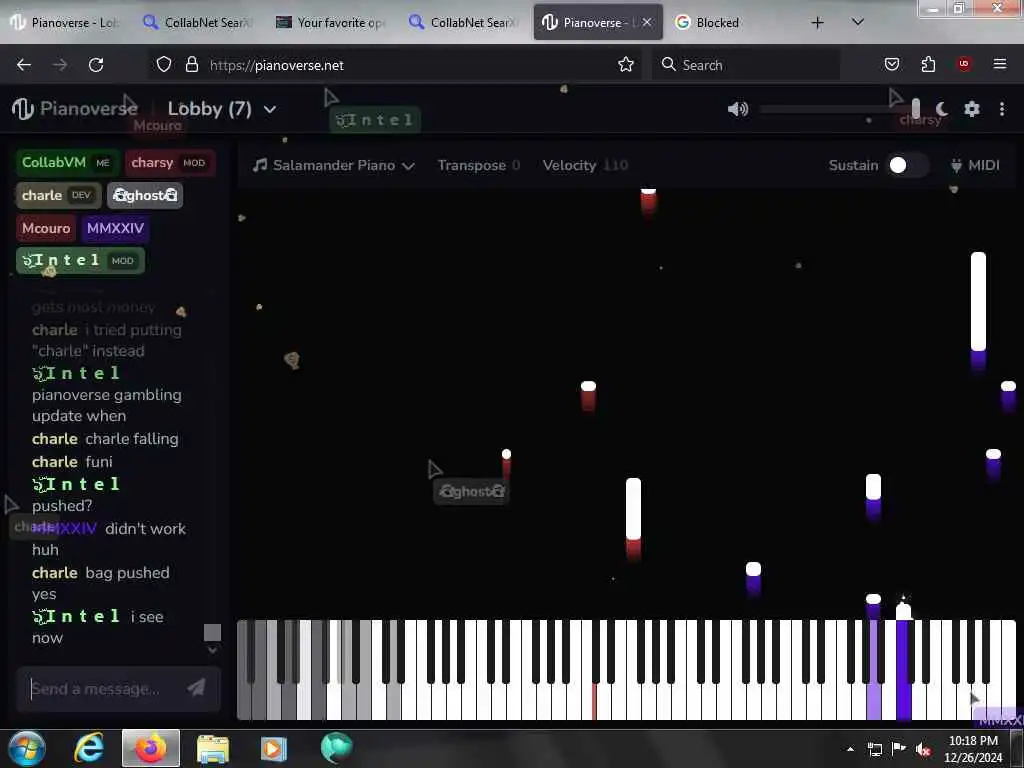Click the muted volume tray icon
Screen dimensions: 1024x768
[923, 749]
